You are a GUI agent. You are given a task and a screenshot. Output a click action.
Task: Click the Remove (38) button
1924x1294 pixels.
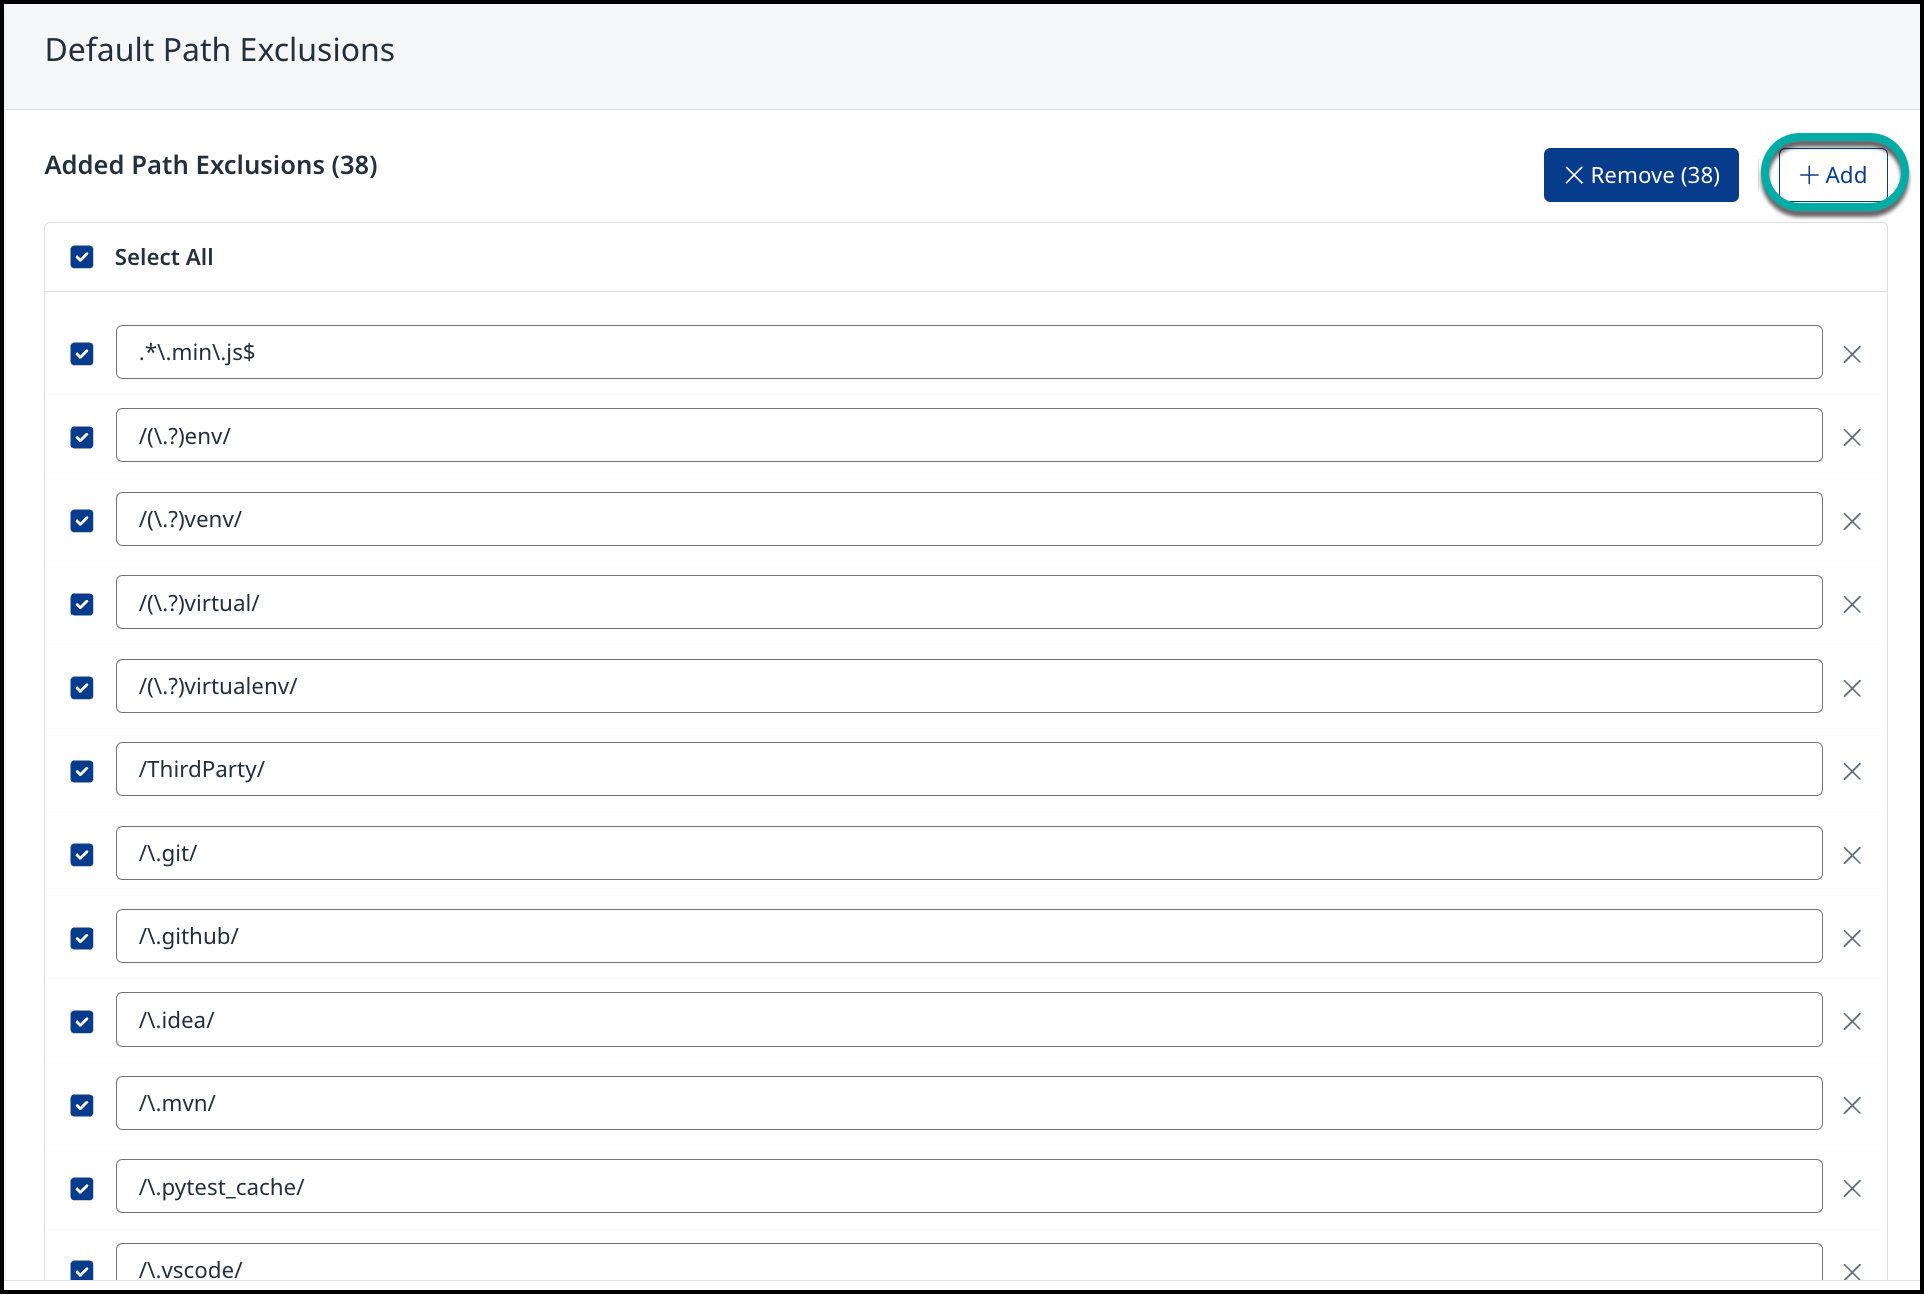[1640, 175]
